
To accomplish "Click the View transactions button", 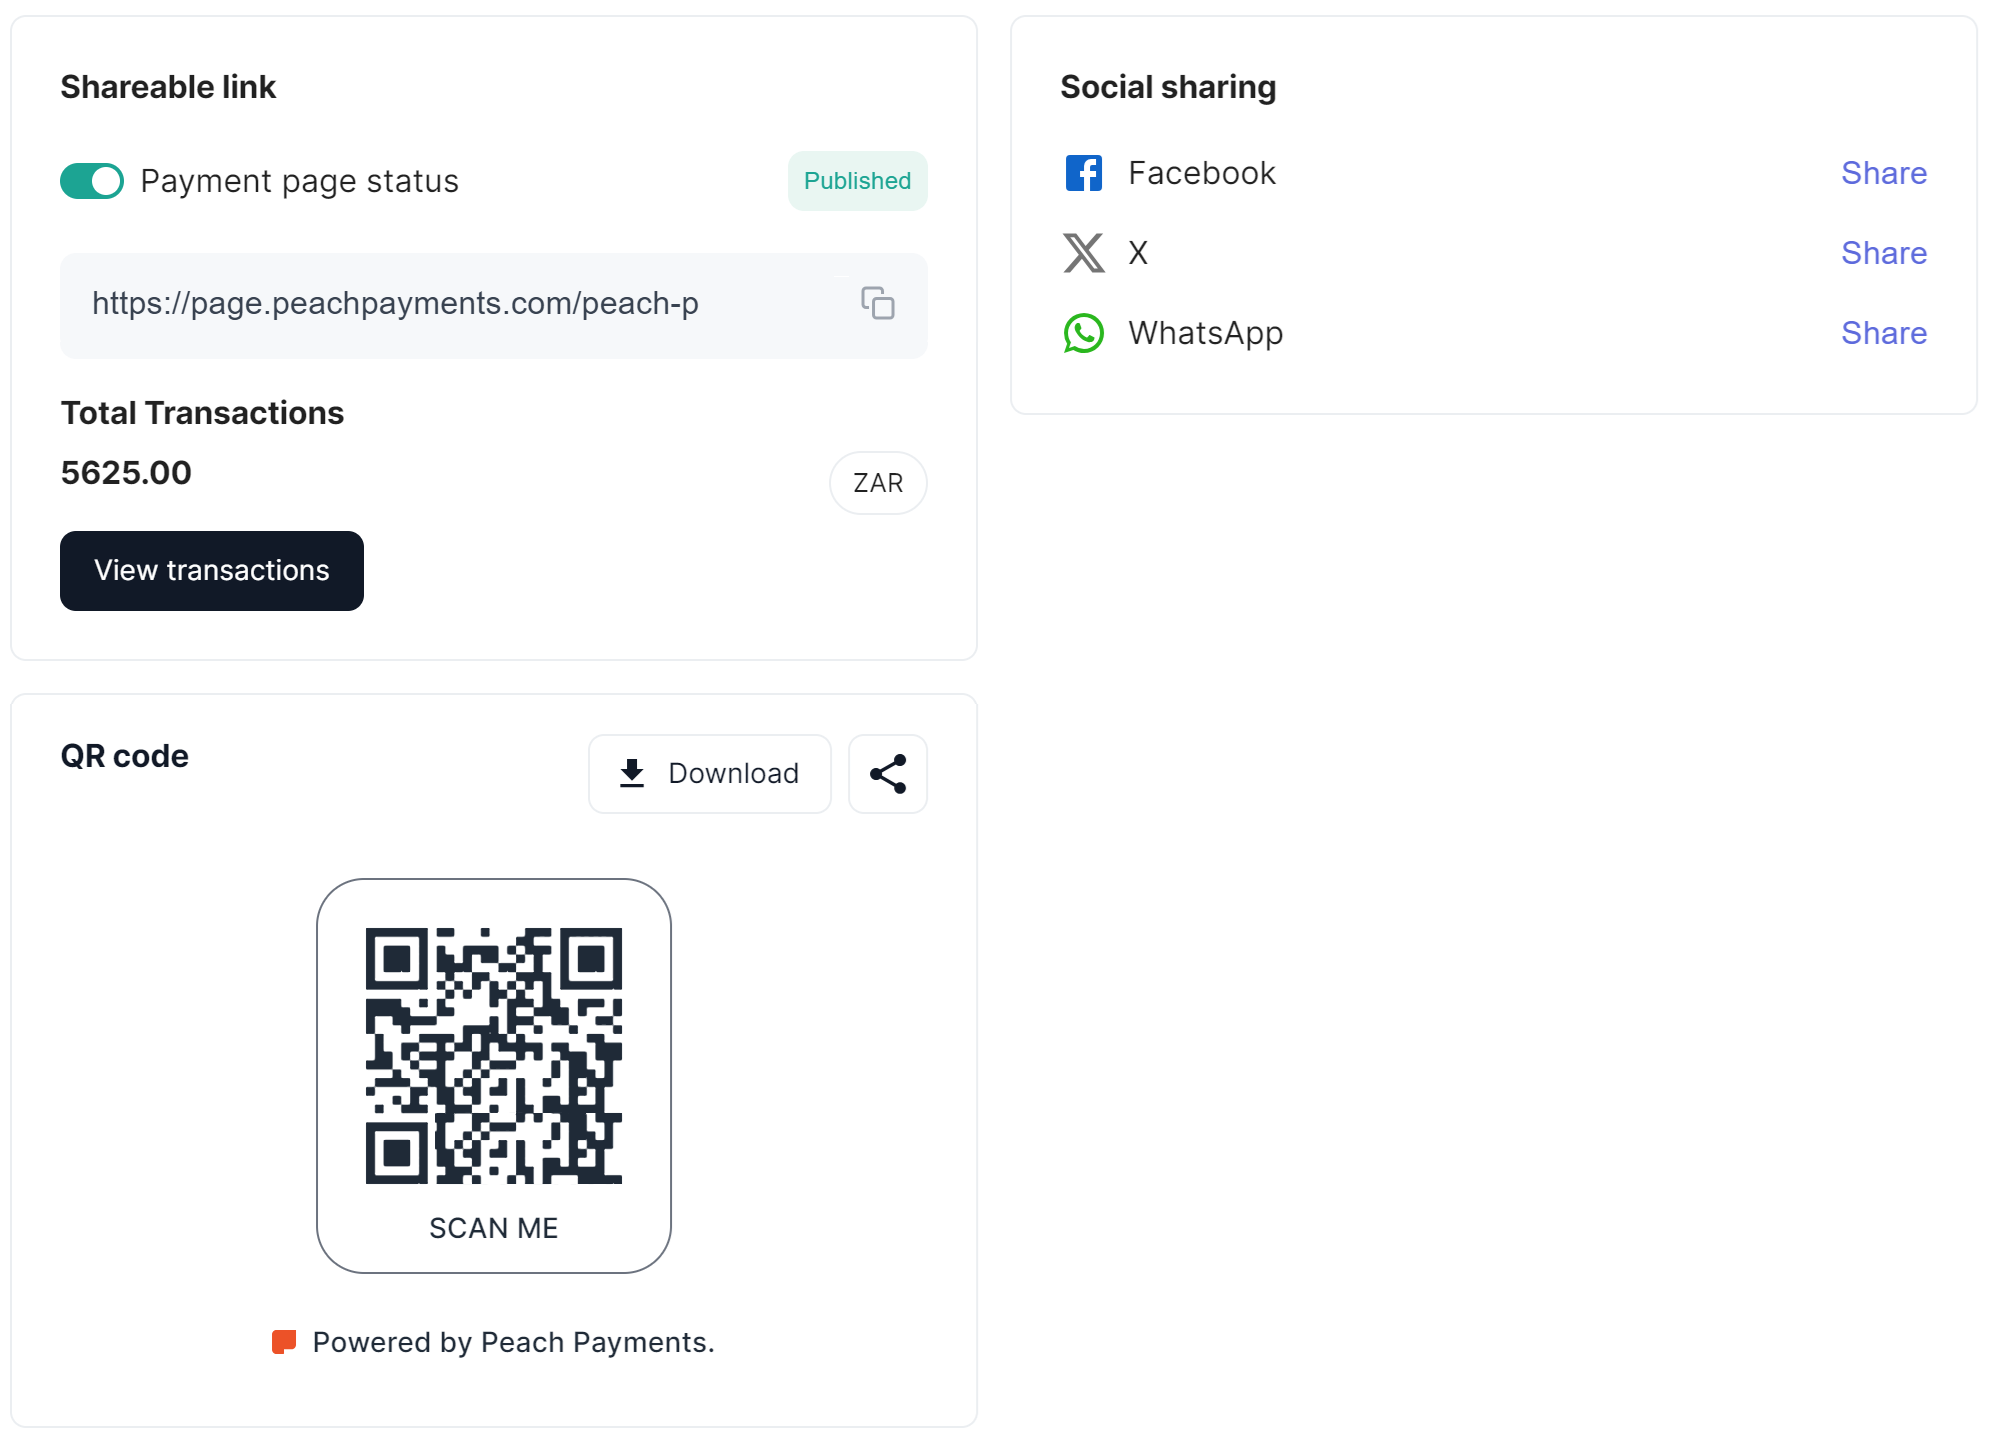I will point(212,570).
